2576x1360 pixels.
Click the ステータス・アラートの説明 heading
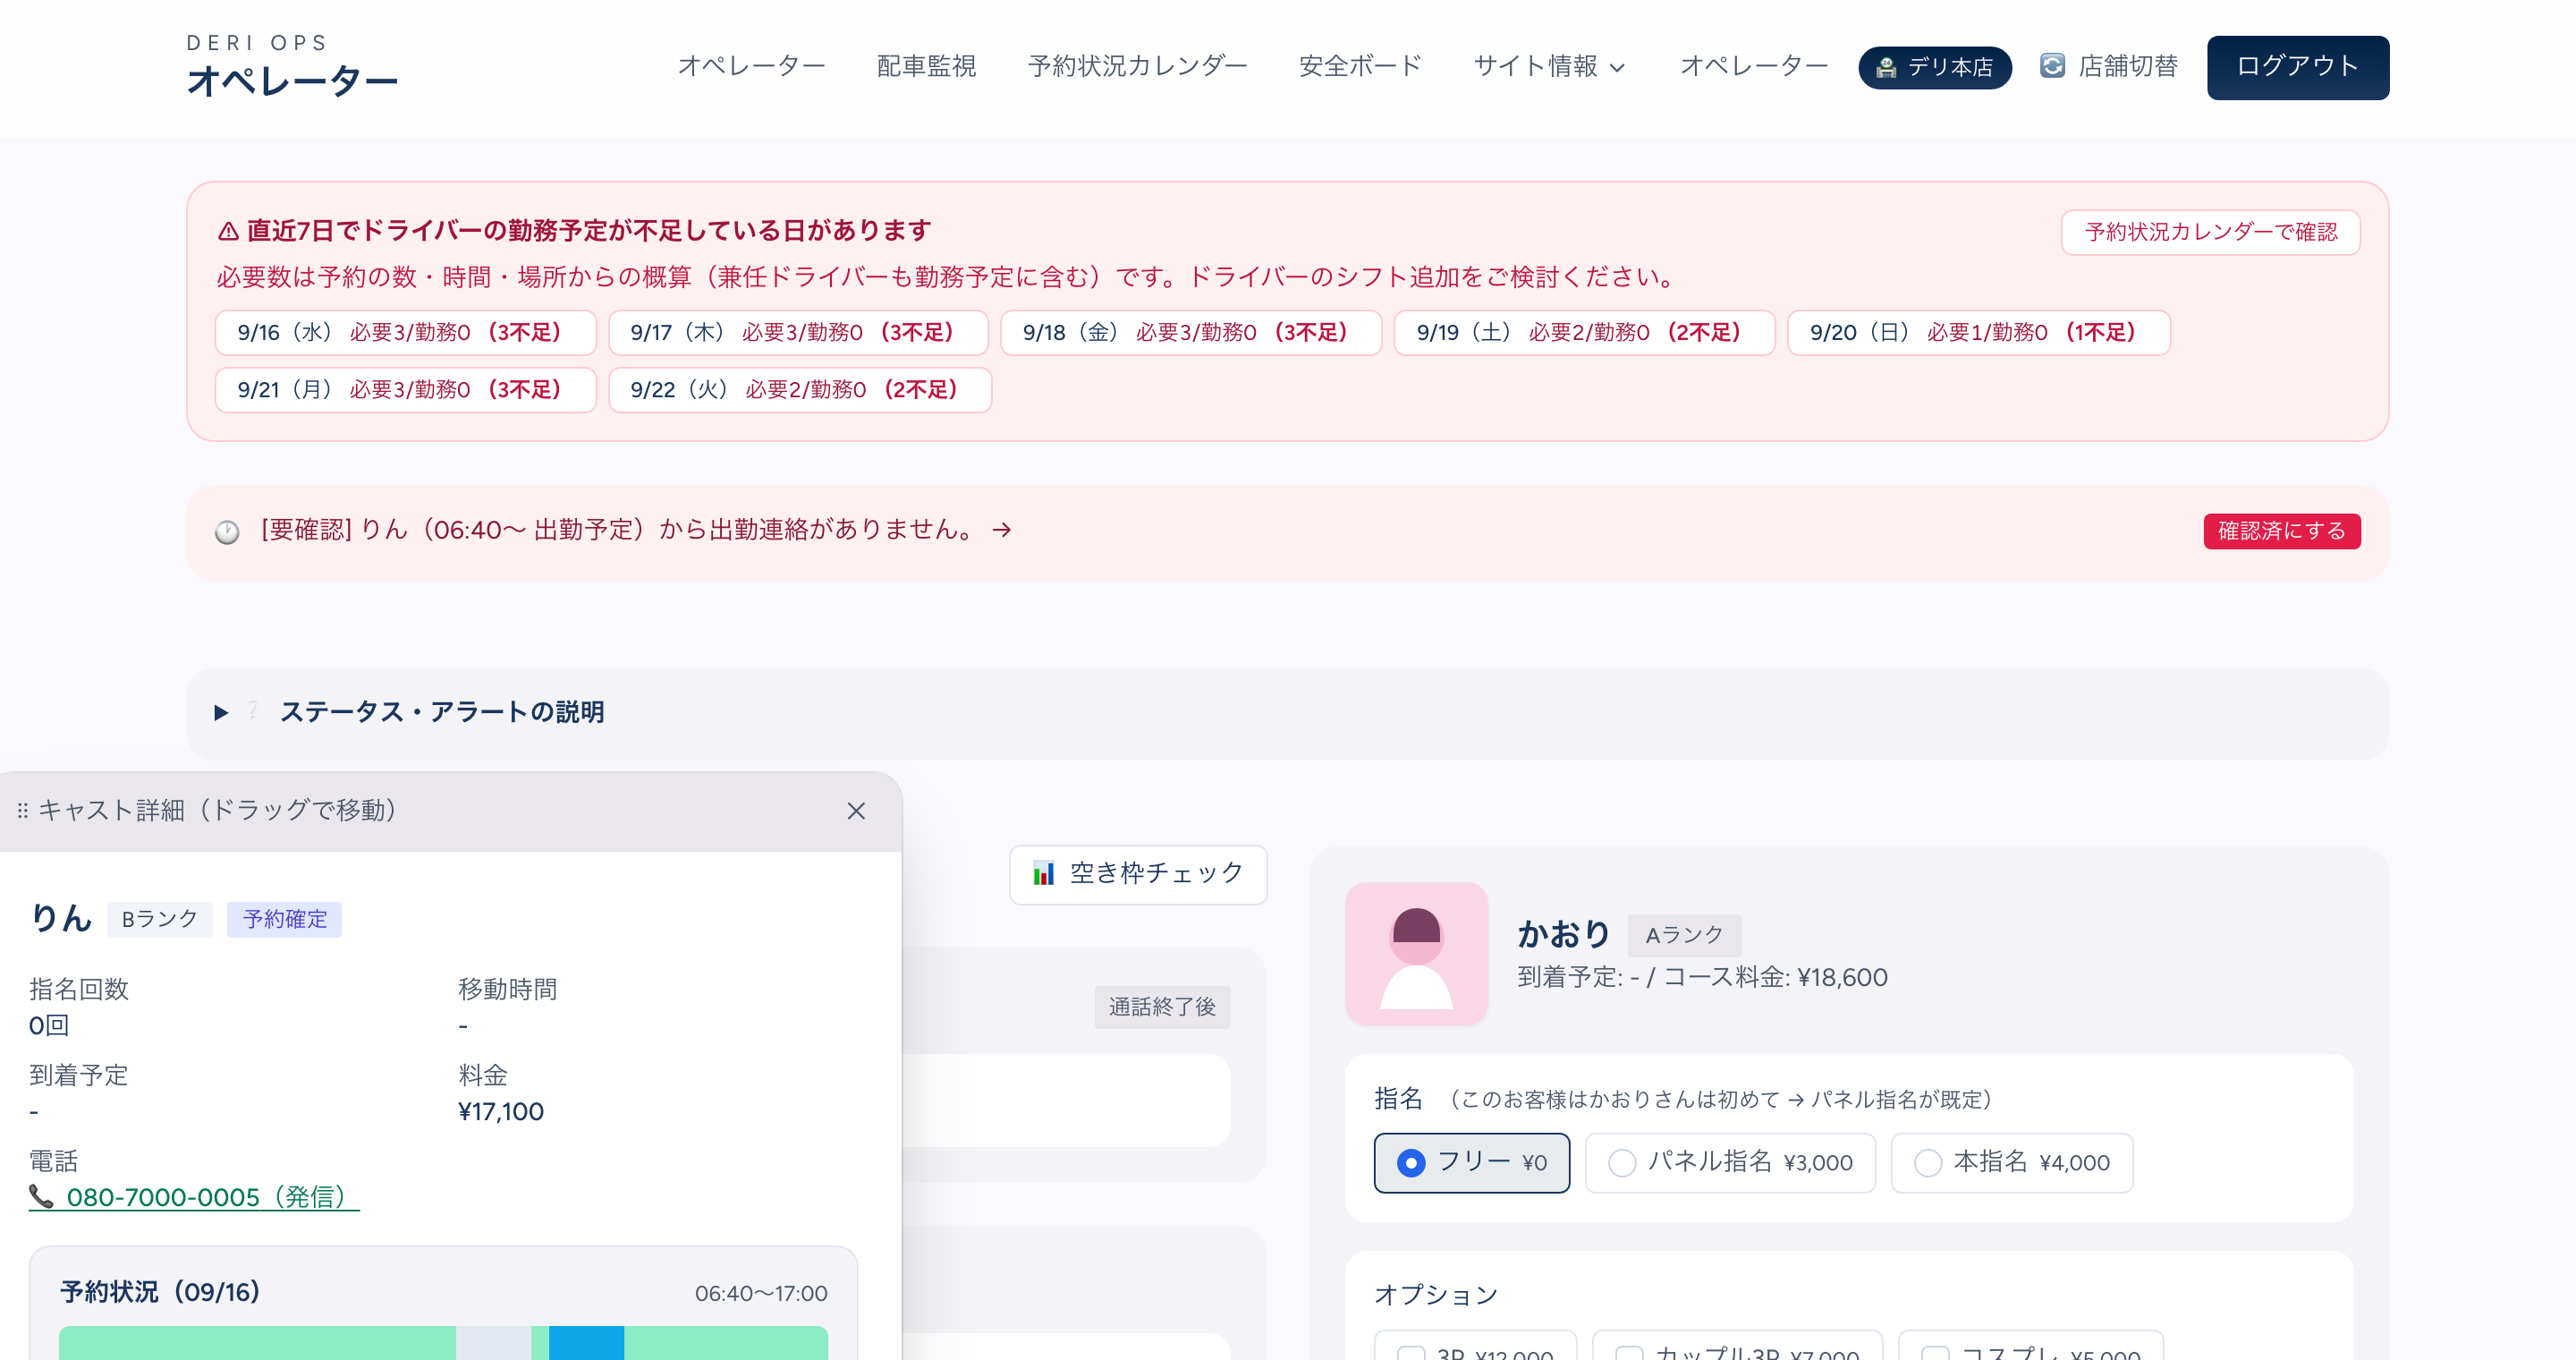(x=442, y=712)
